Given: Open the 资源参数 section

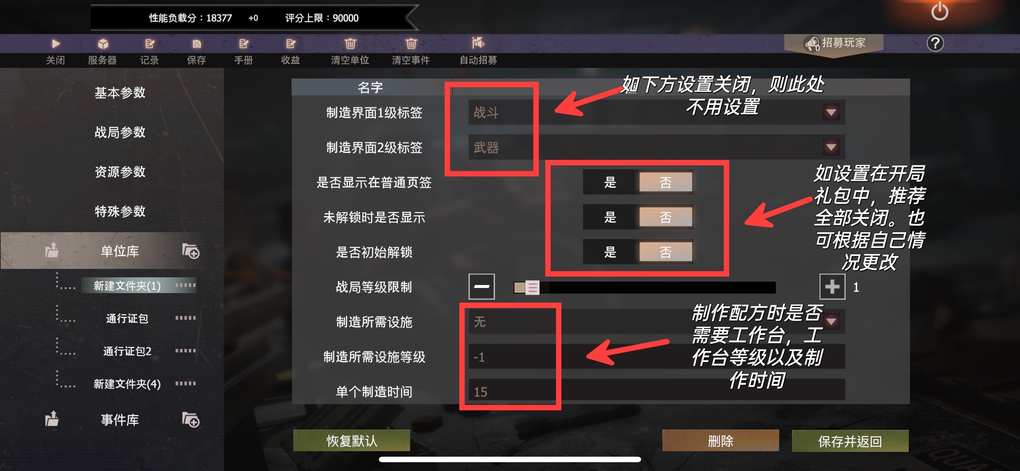Looking at the screenshot, I should click(120, 172).
